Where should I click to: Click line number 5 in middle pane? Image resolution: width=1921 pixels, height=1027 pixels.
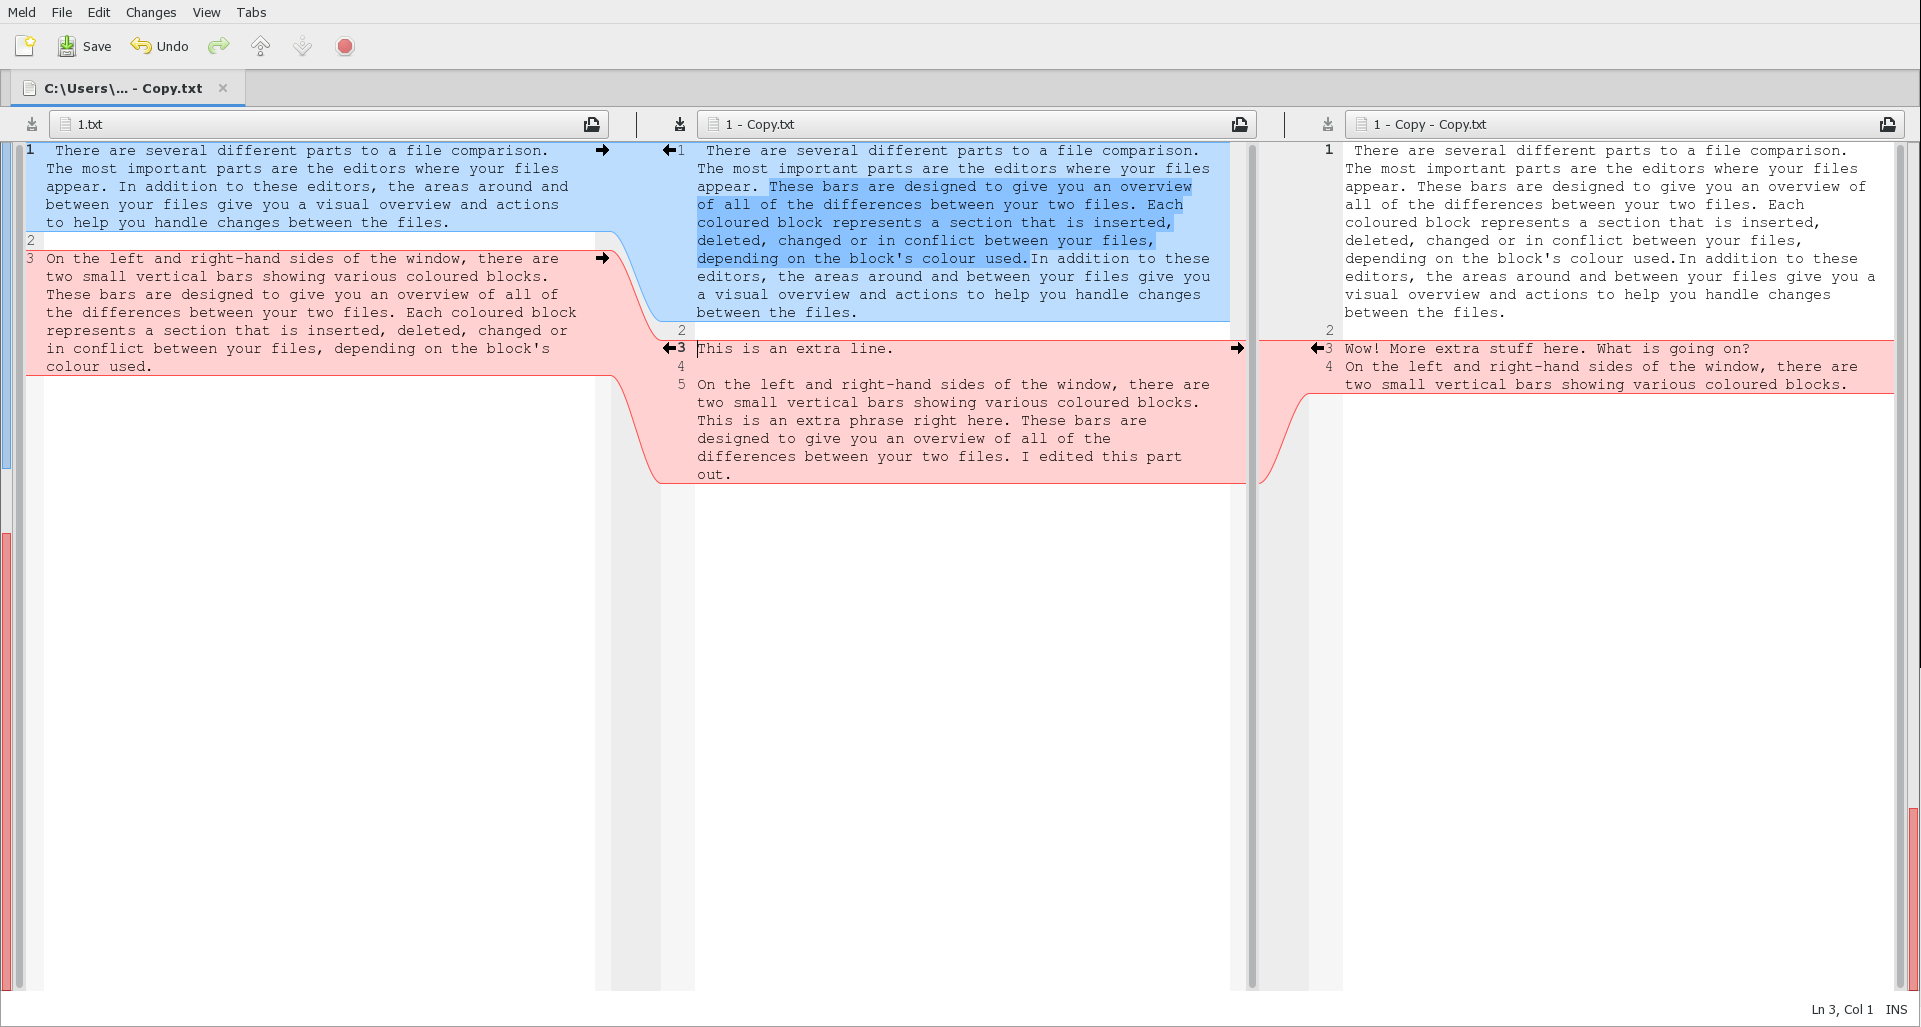point(681,384)
